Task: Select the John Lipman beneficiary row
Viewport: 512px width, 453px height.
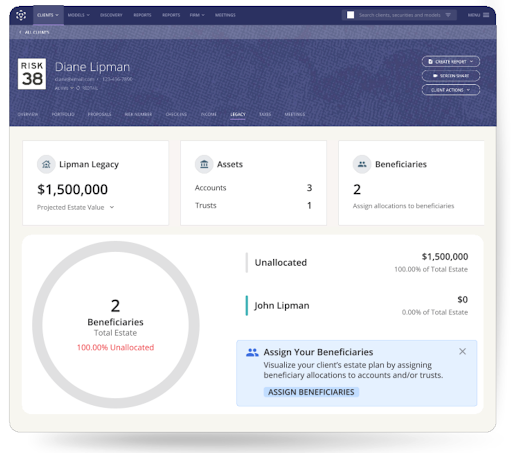Action: 357,306
